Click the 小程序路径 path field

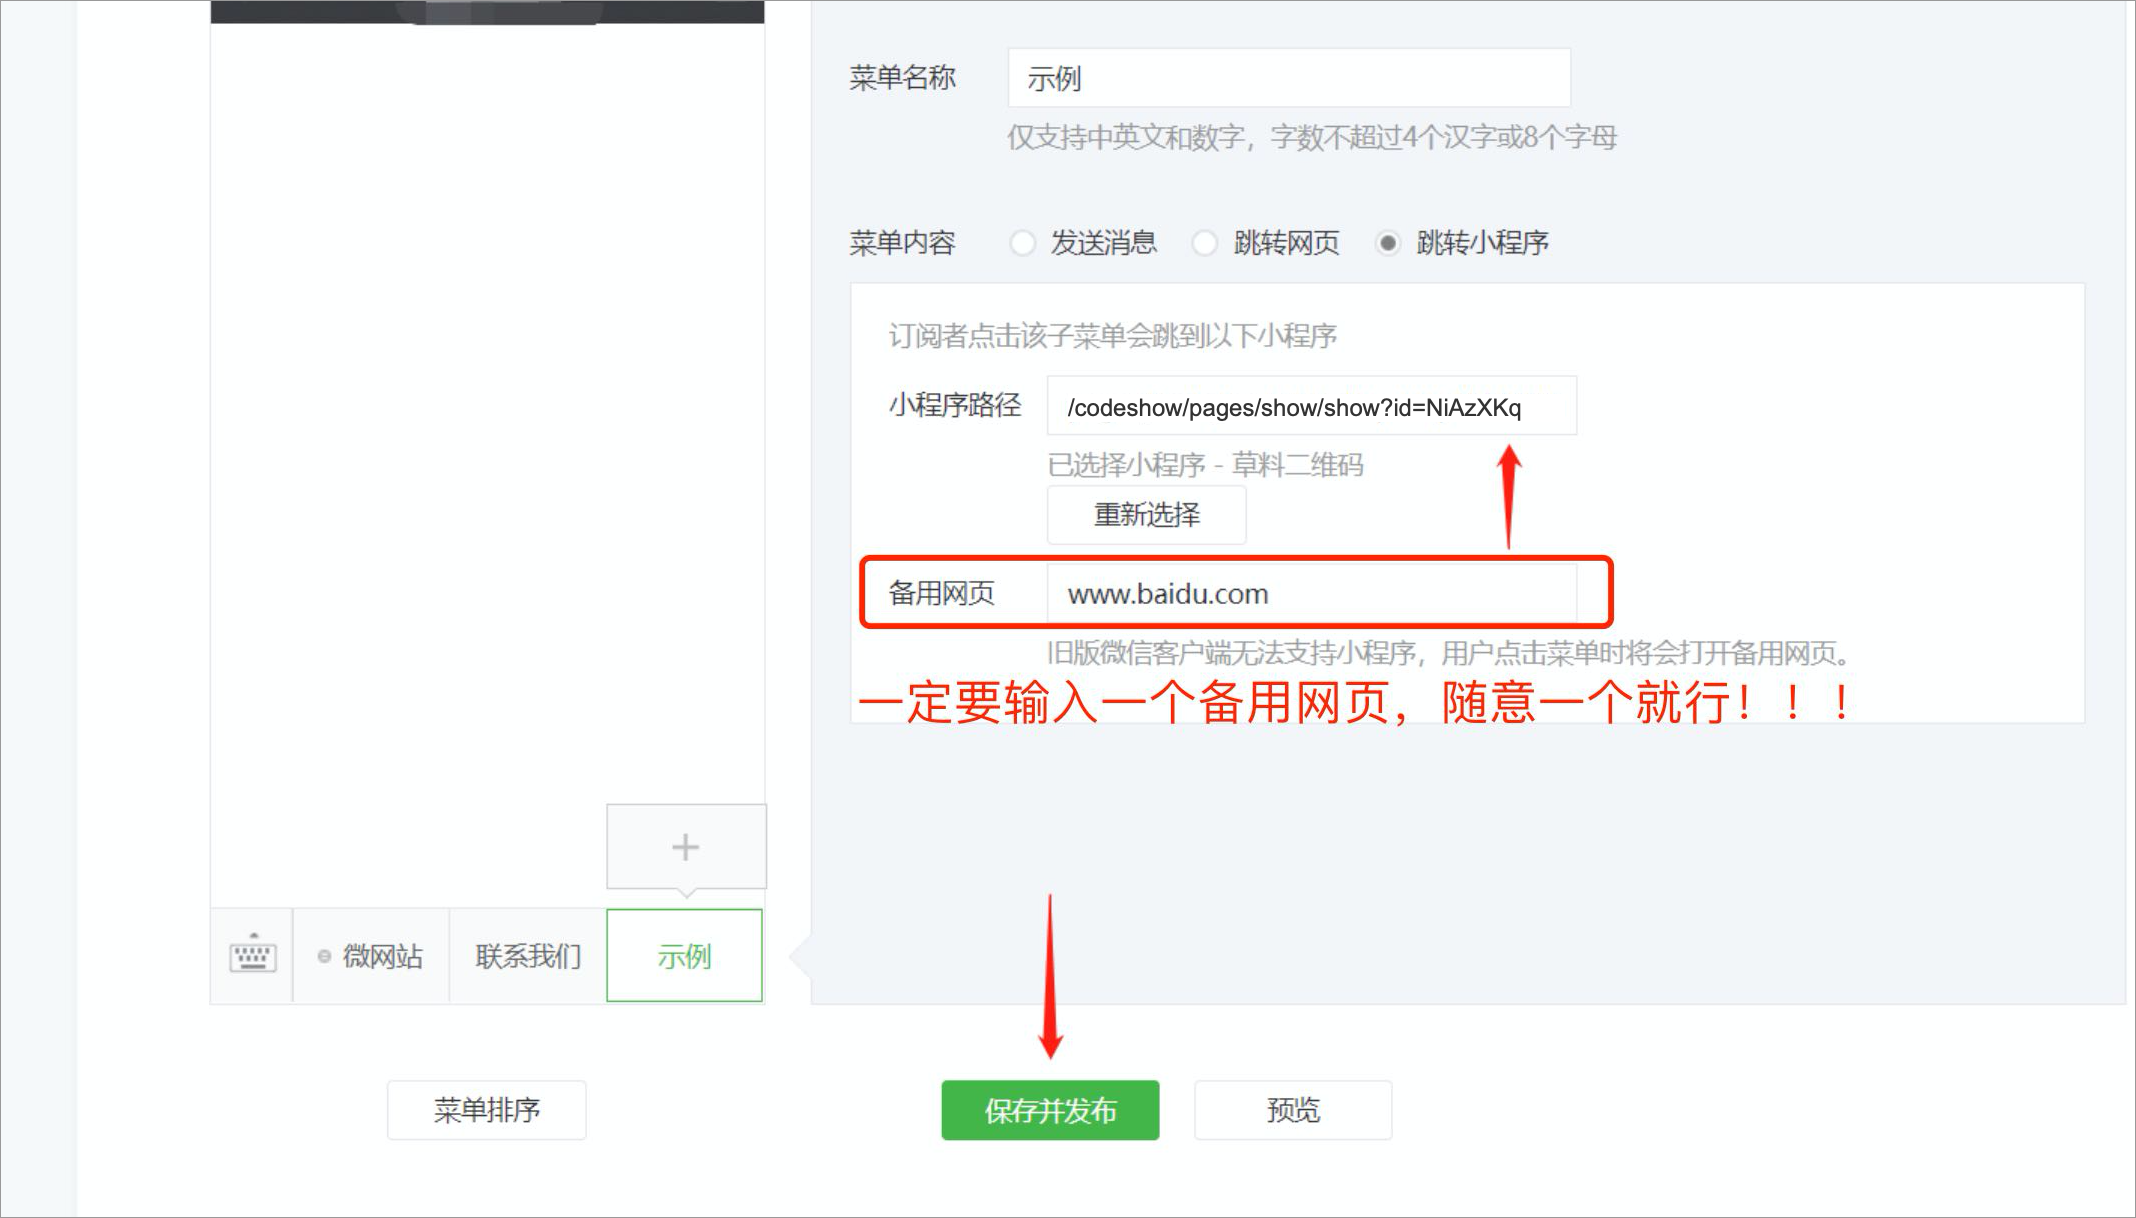(x=1310, y=407)
